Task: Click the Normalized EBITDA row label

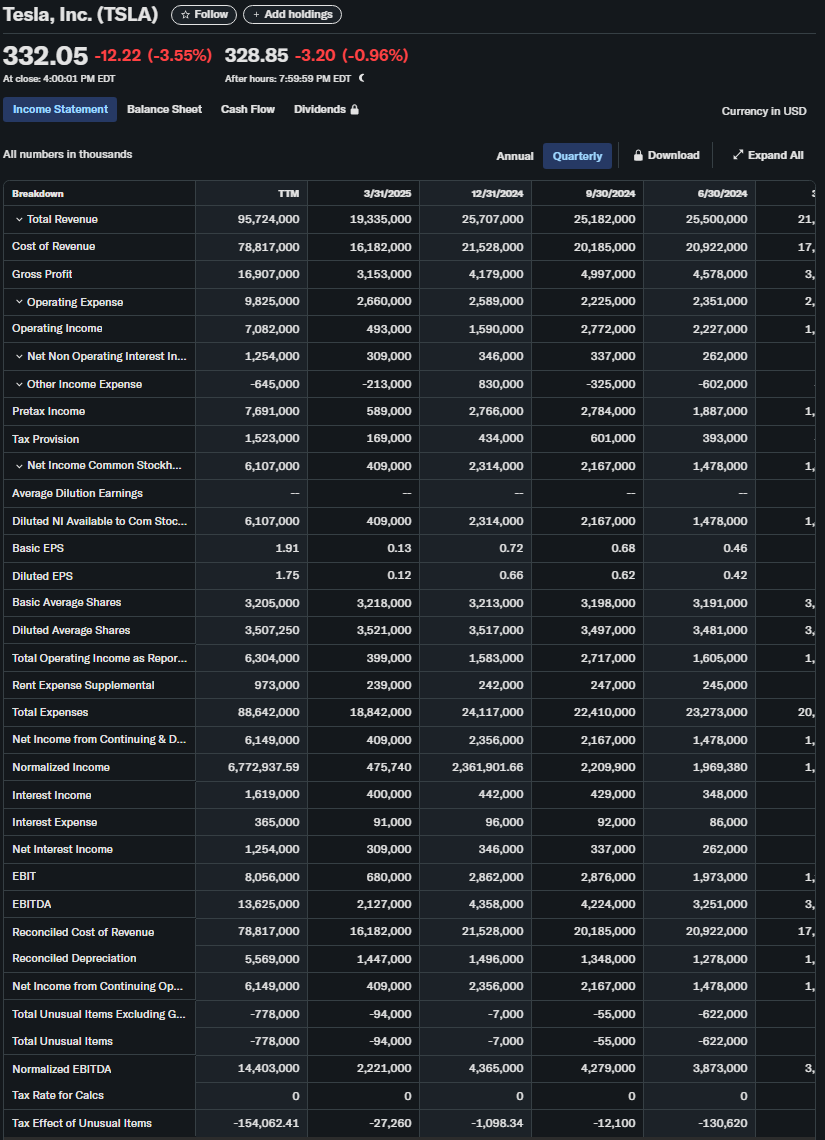Action: (62, 1069)
